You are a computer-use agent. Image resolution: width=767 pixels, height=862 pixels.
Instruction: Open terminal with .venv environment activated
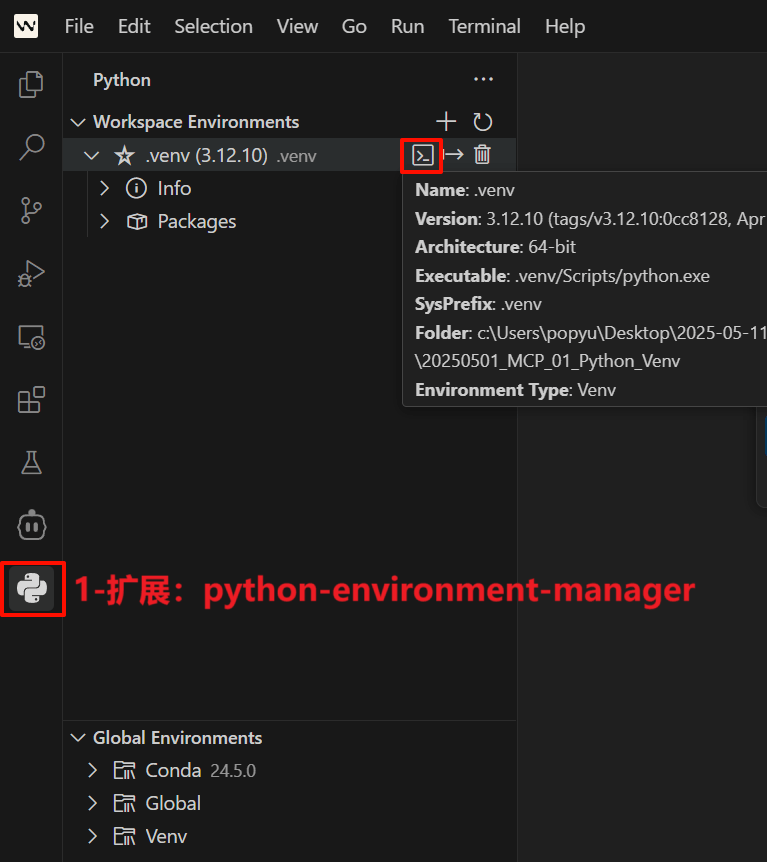423,155
